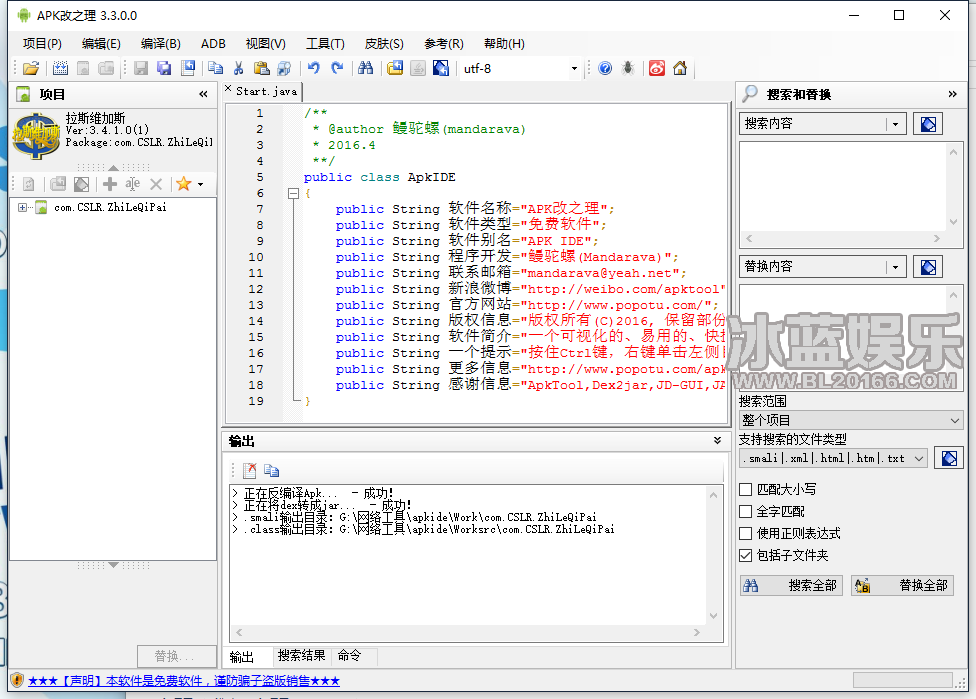Click the plus add icon in project toolbar
The image size is (976, 699).
pyautogui.click(x=110, y=184)
